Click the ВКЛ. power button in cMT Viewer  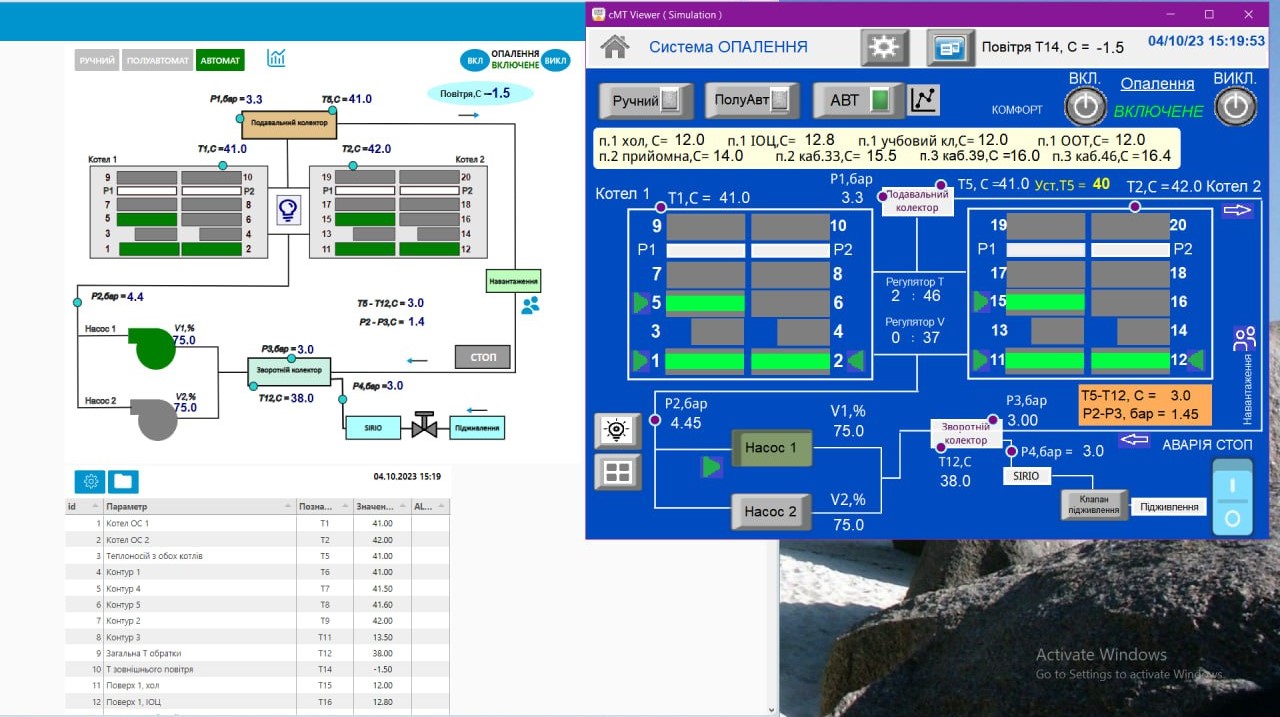pyautogui.click(x=1086, y=106)
